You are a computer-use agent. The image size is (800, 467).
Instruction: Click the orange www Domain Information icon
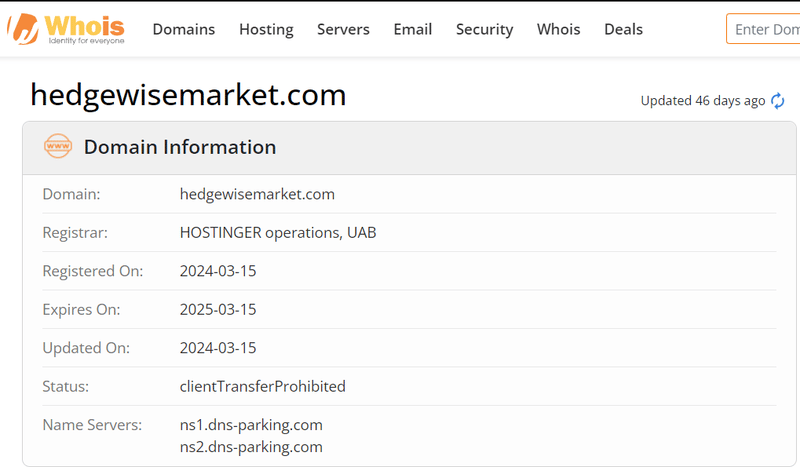pyautogui.click(x=58, y=146)
